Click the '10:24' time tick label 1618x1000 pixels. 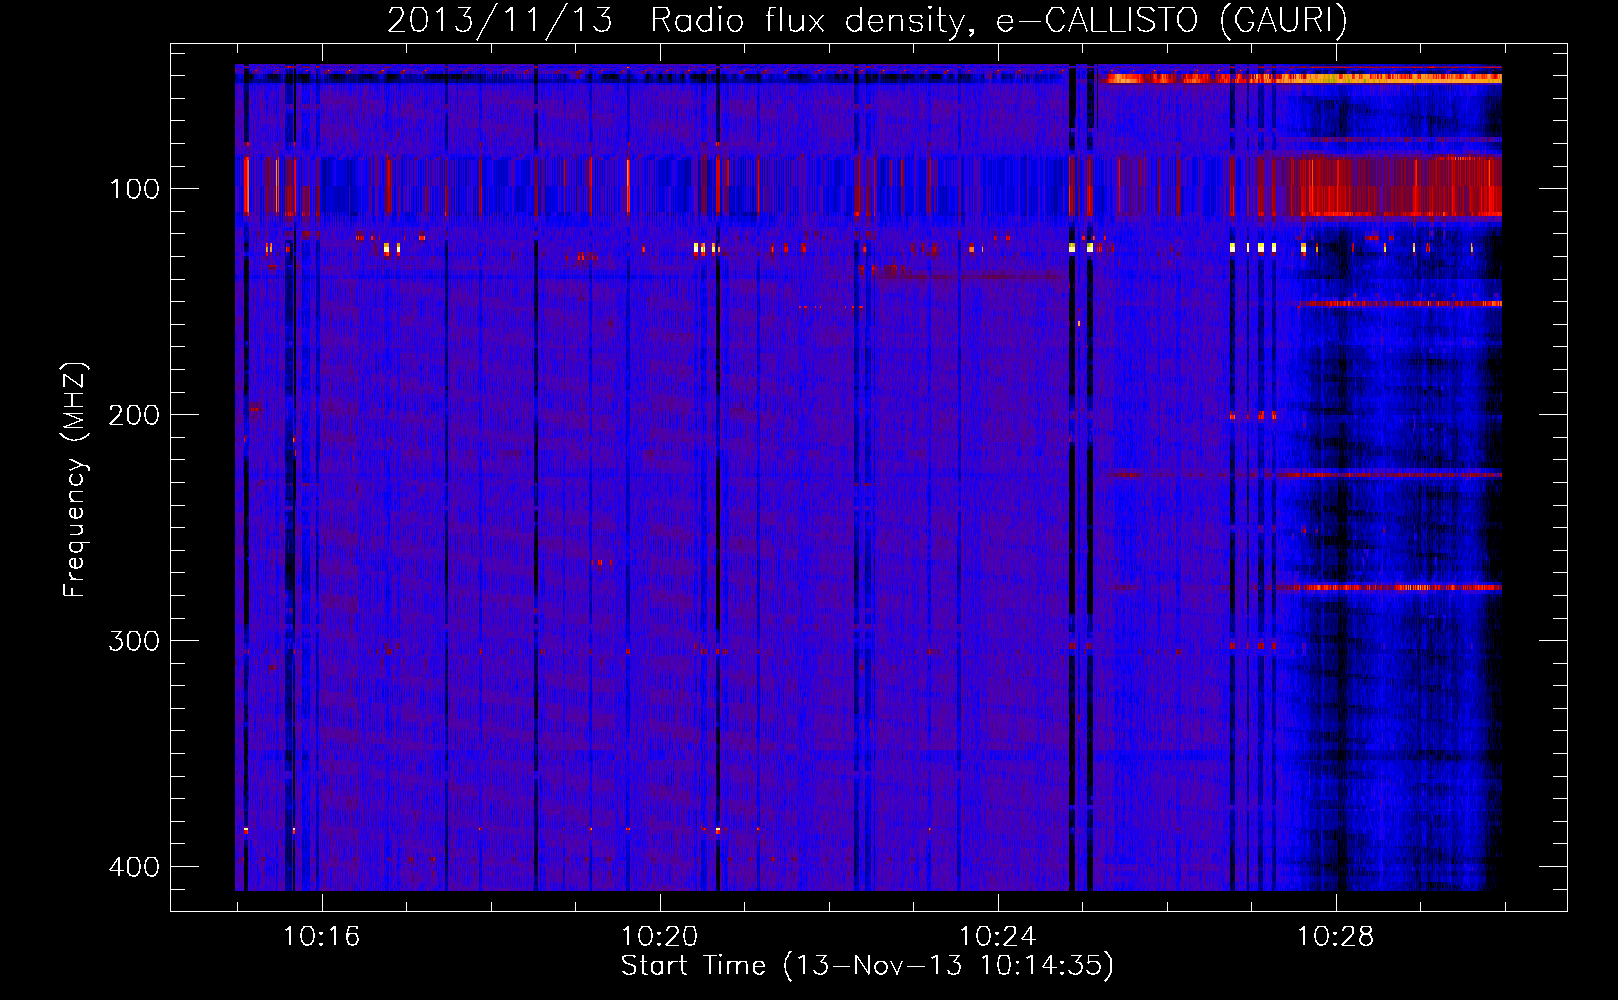(x=997, y=937)
